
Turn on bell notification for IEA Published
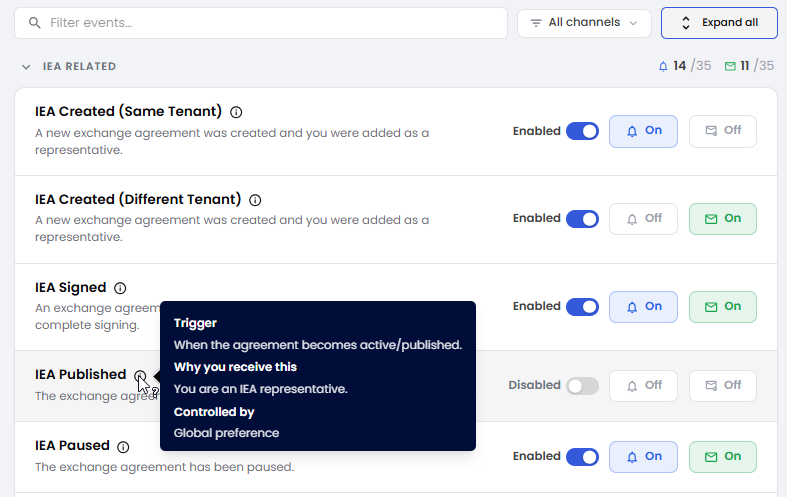click(x=643, y=386)
